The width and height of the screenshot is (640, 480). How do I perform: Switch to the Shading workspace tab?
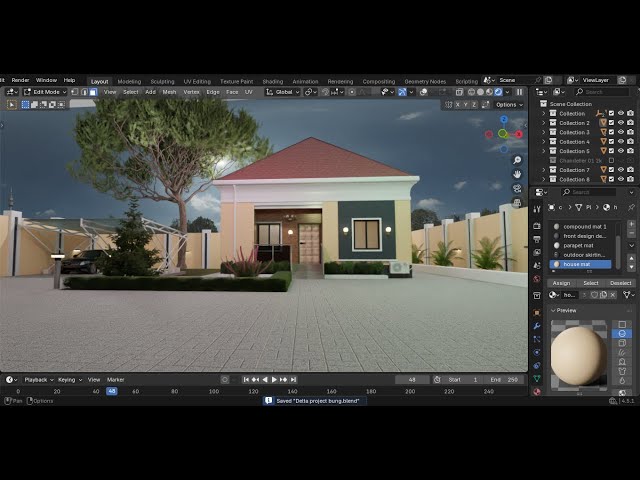[273, 82]
